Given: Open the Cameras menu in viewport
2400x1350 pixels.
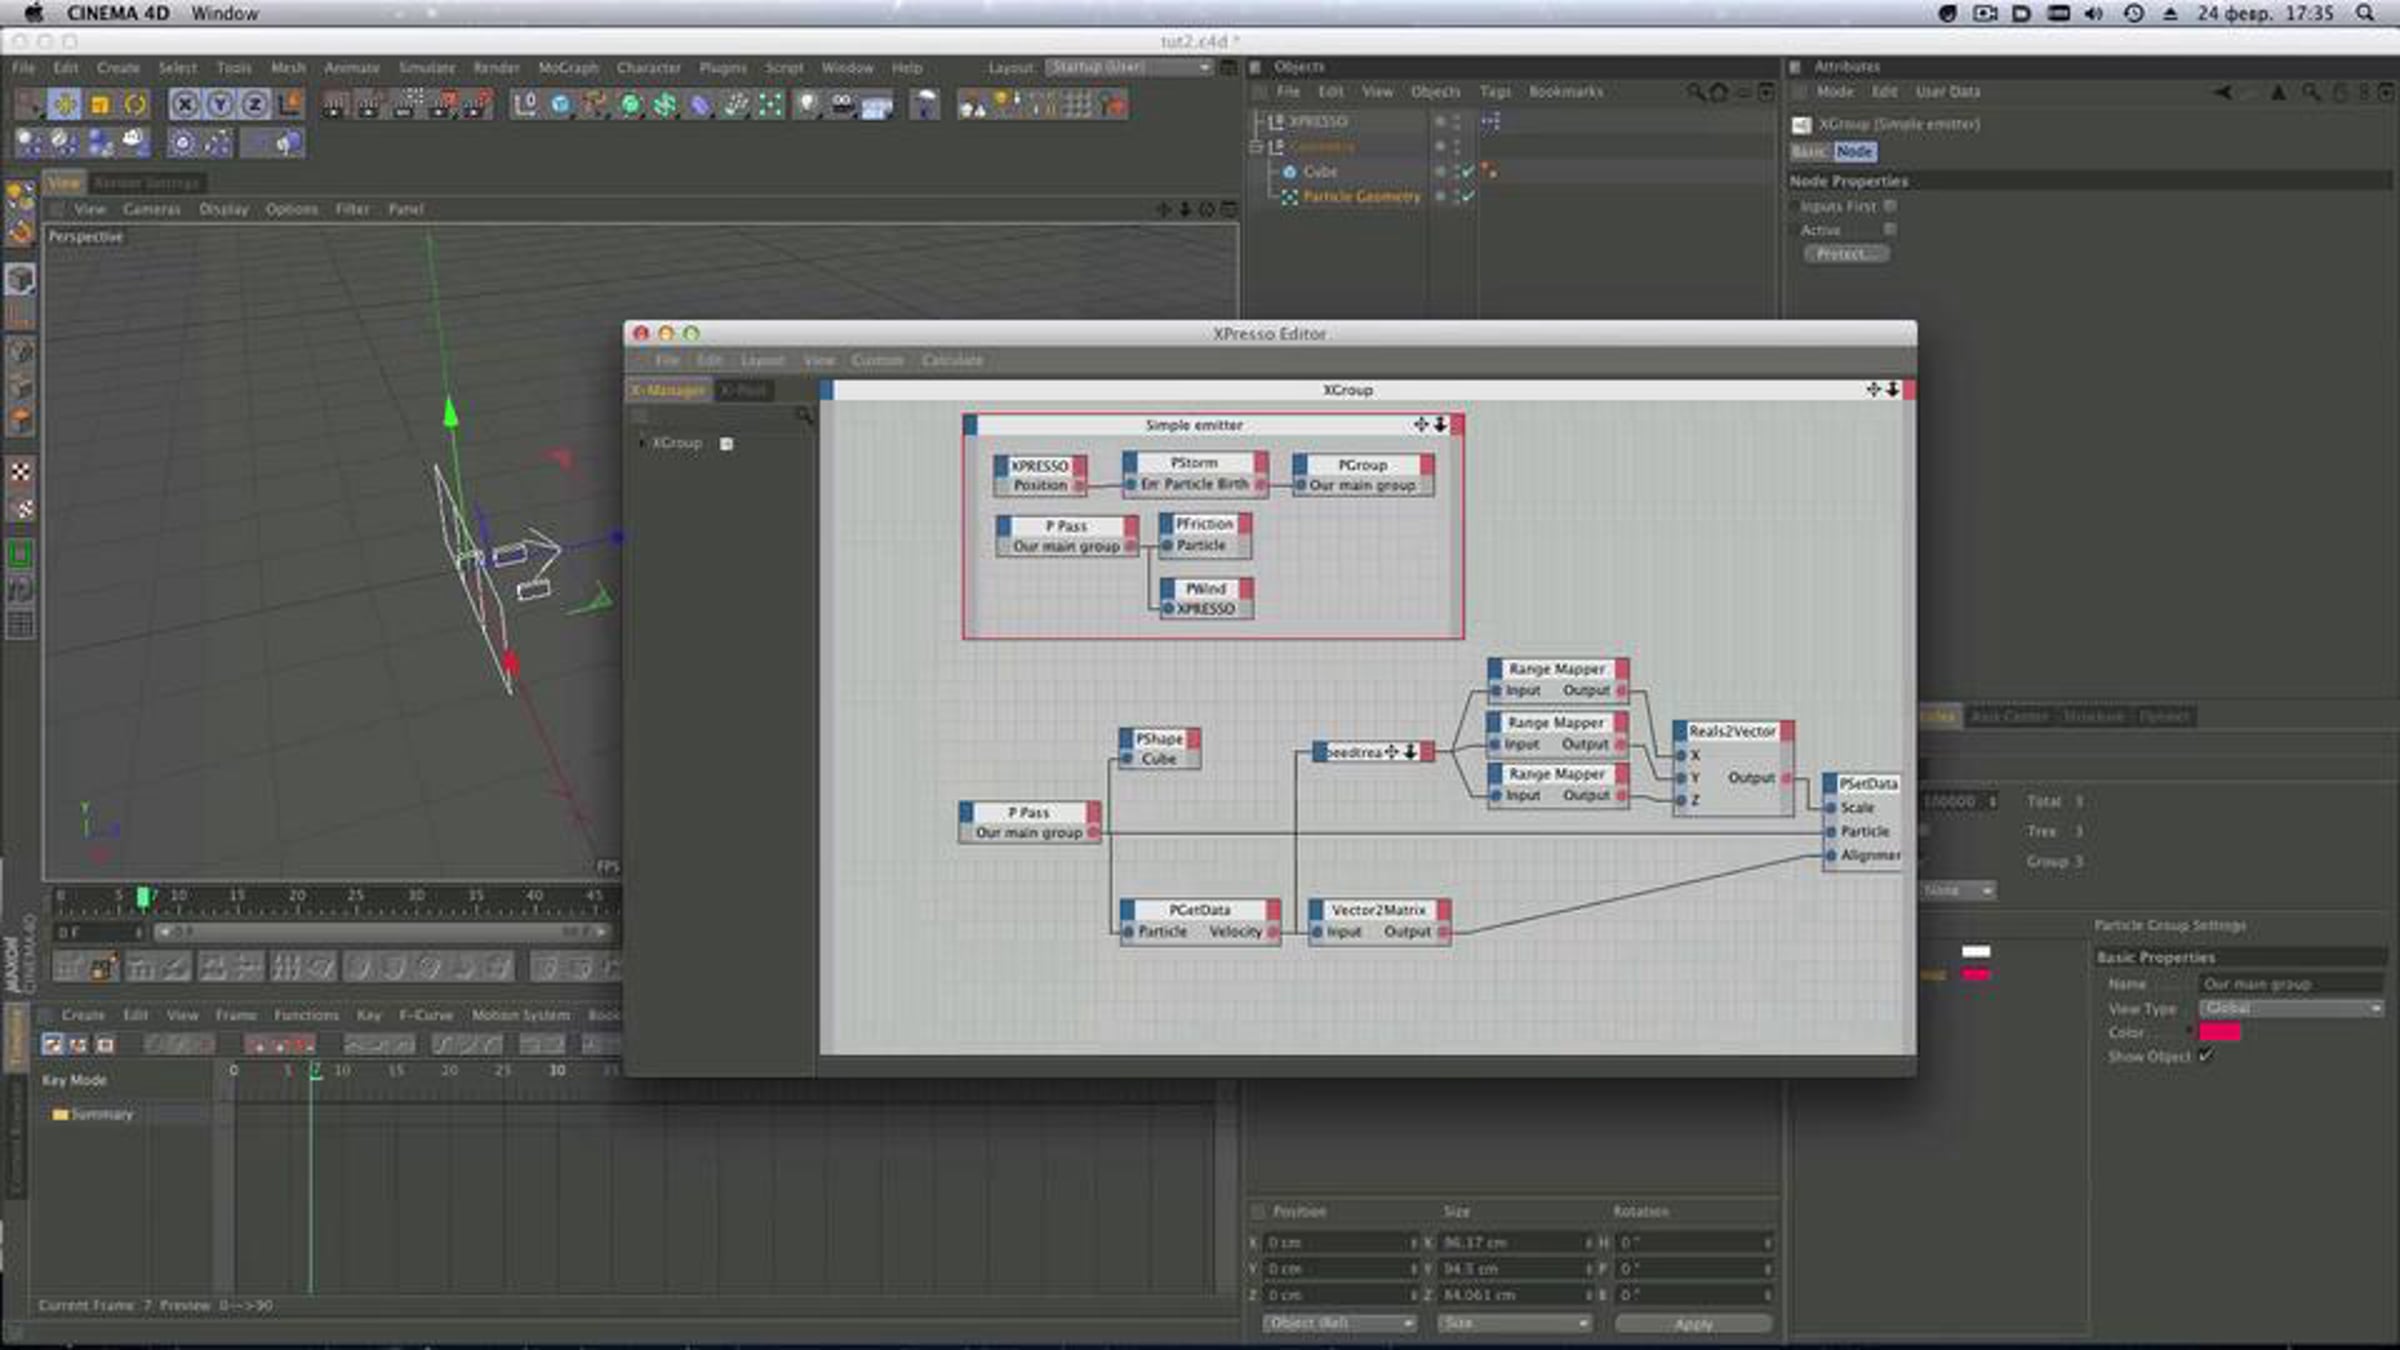Looking at the screenshot, I should (x=152, y=209).
